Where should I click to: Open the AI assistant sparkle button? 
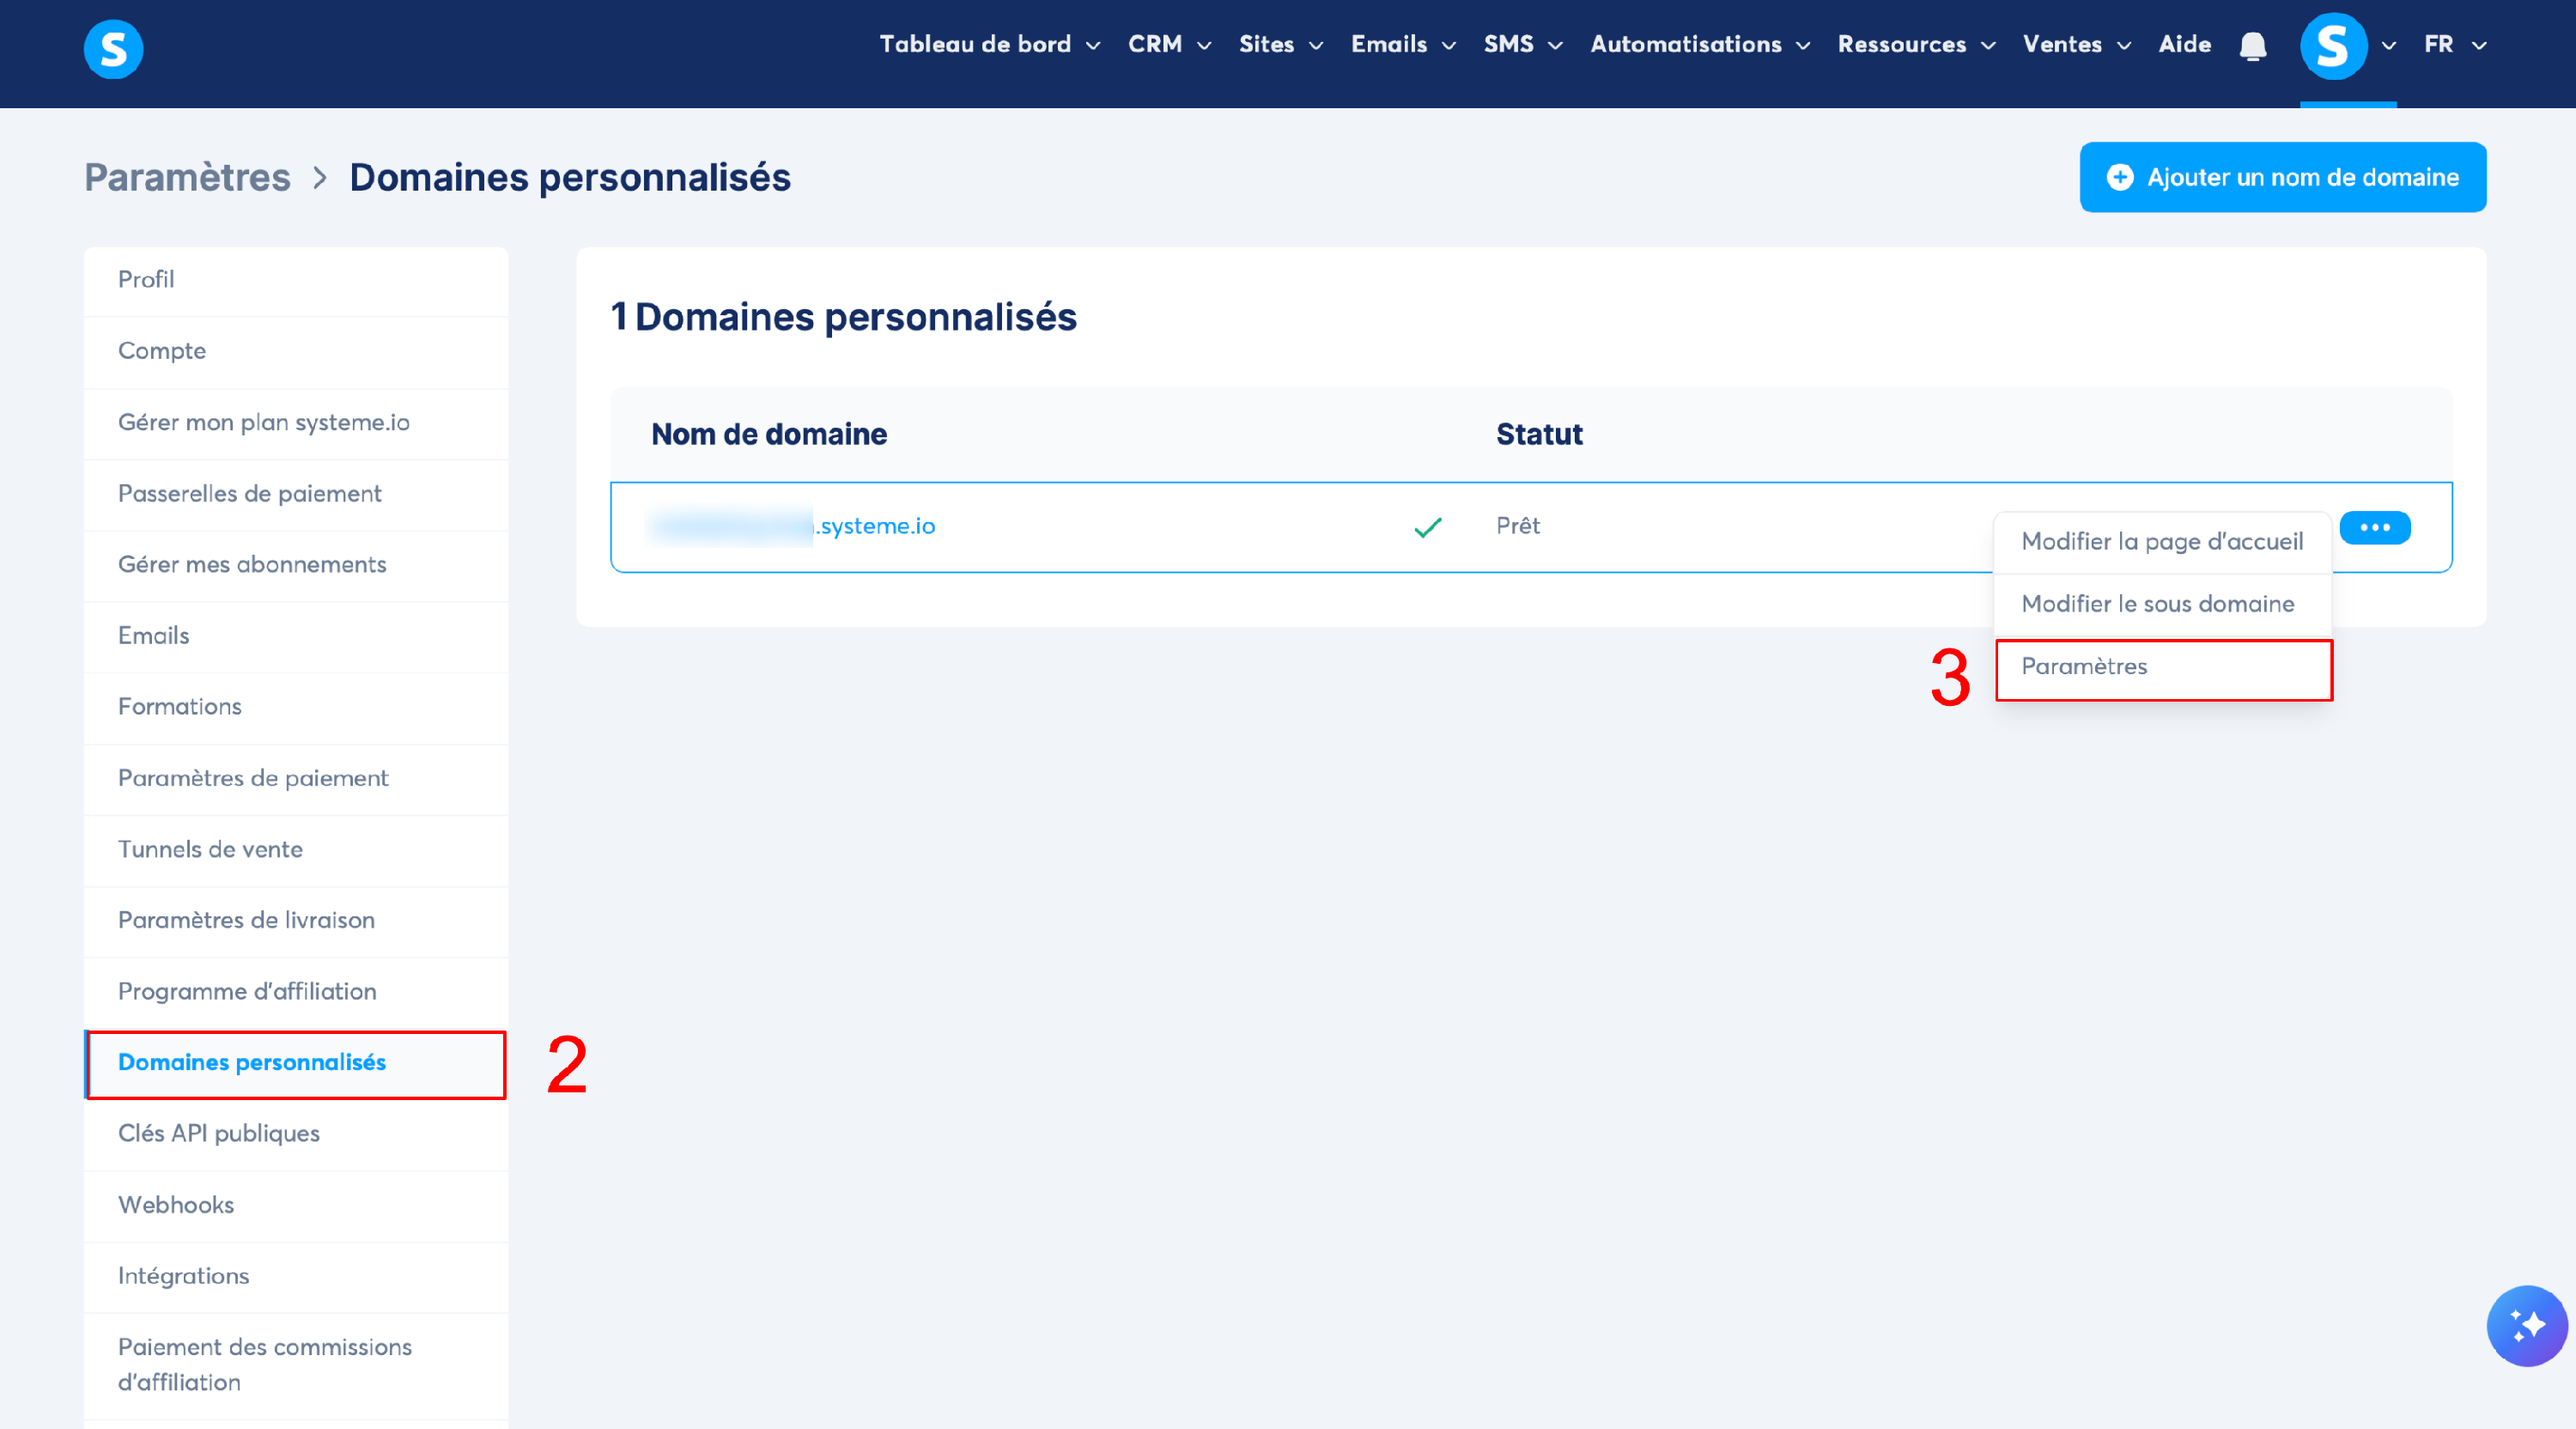(2526, 1325)
